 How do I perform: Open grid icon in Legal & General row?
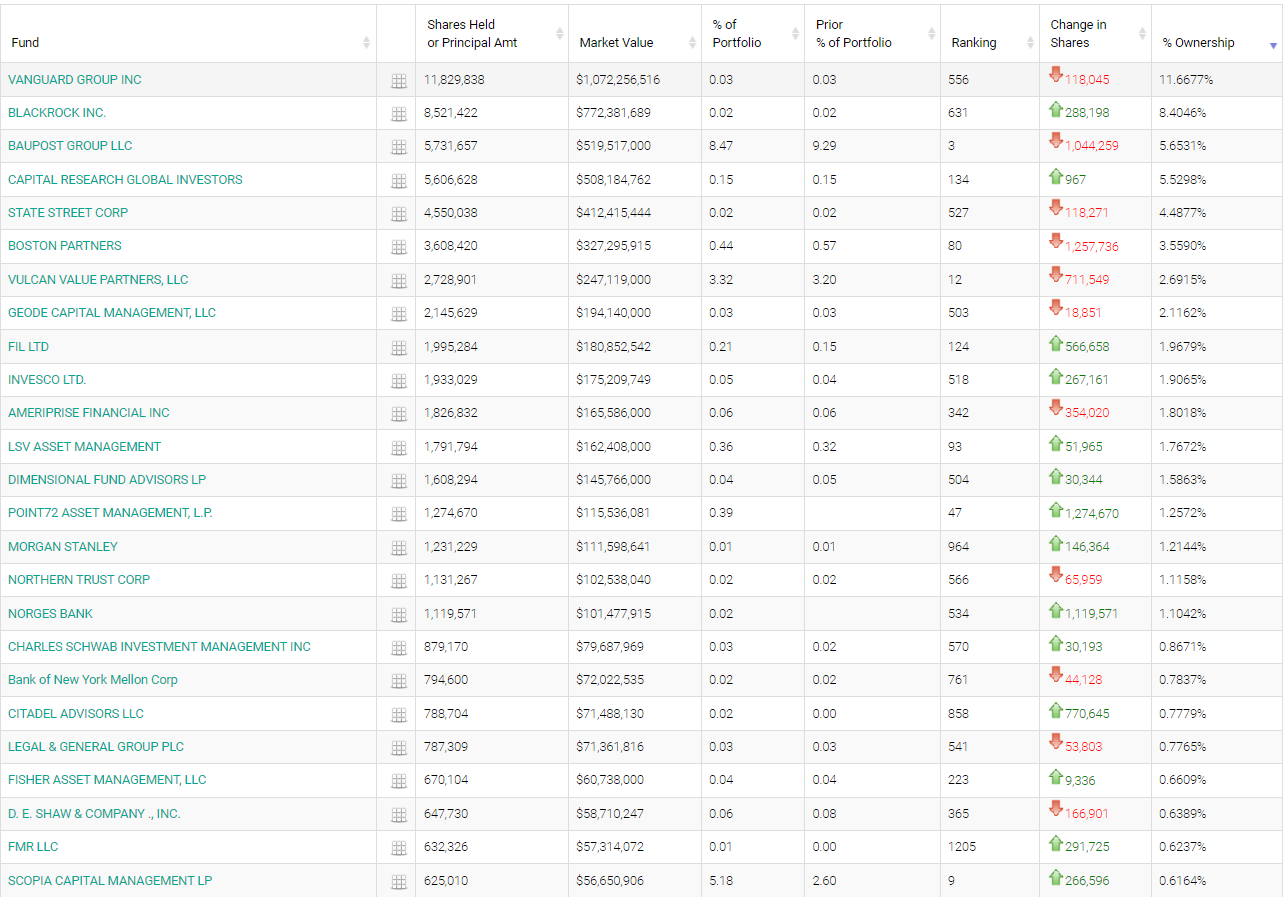[398, 748]
